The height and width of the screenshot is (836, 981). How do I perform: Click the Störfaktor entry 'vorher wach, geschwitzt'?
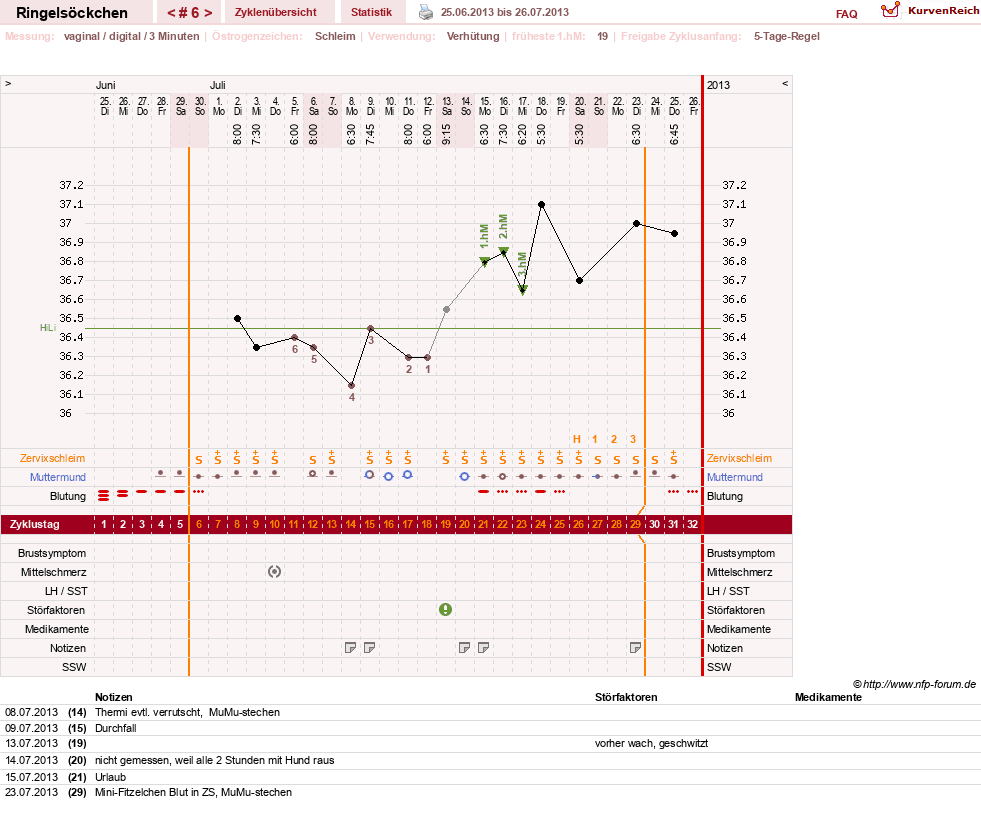click(651, 743)
